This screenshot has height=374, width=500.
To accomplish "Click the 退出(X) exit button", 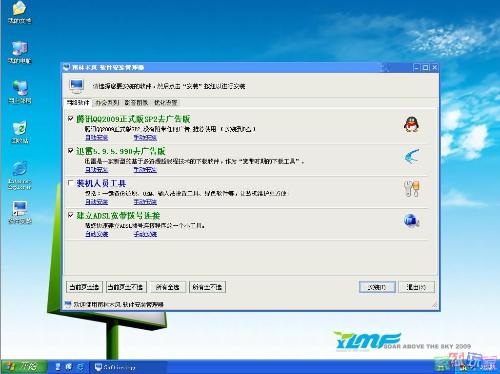I will (x=416, y=287).
